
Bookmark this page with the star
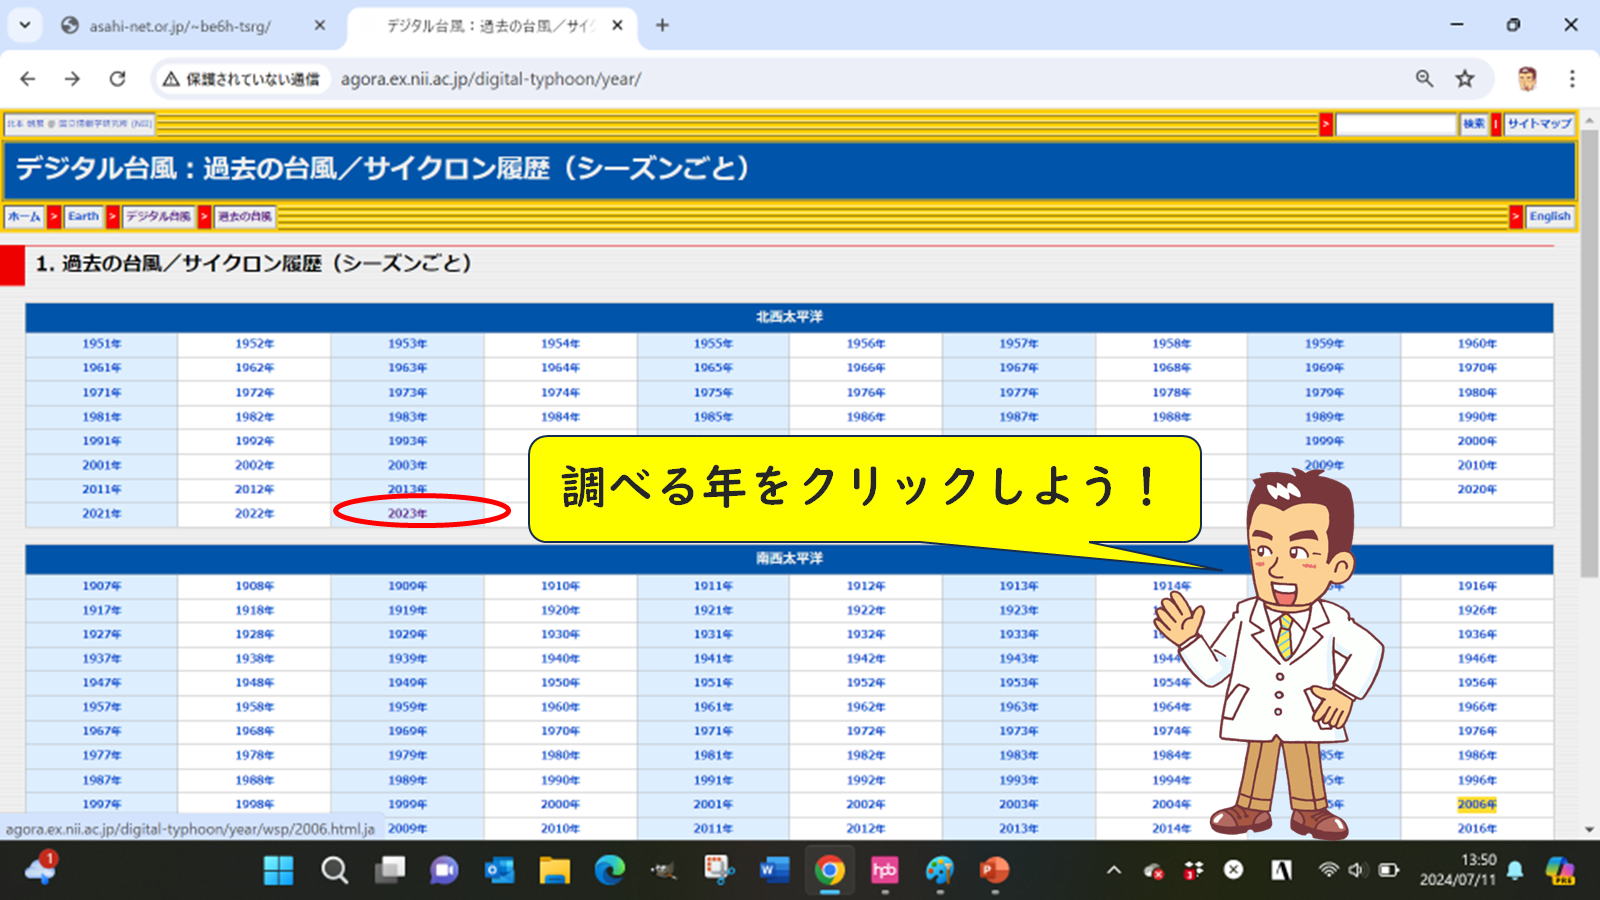coord(1465,79)
